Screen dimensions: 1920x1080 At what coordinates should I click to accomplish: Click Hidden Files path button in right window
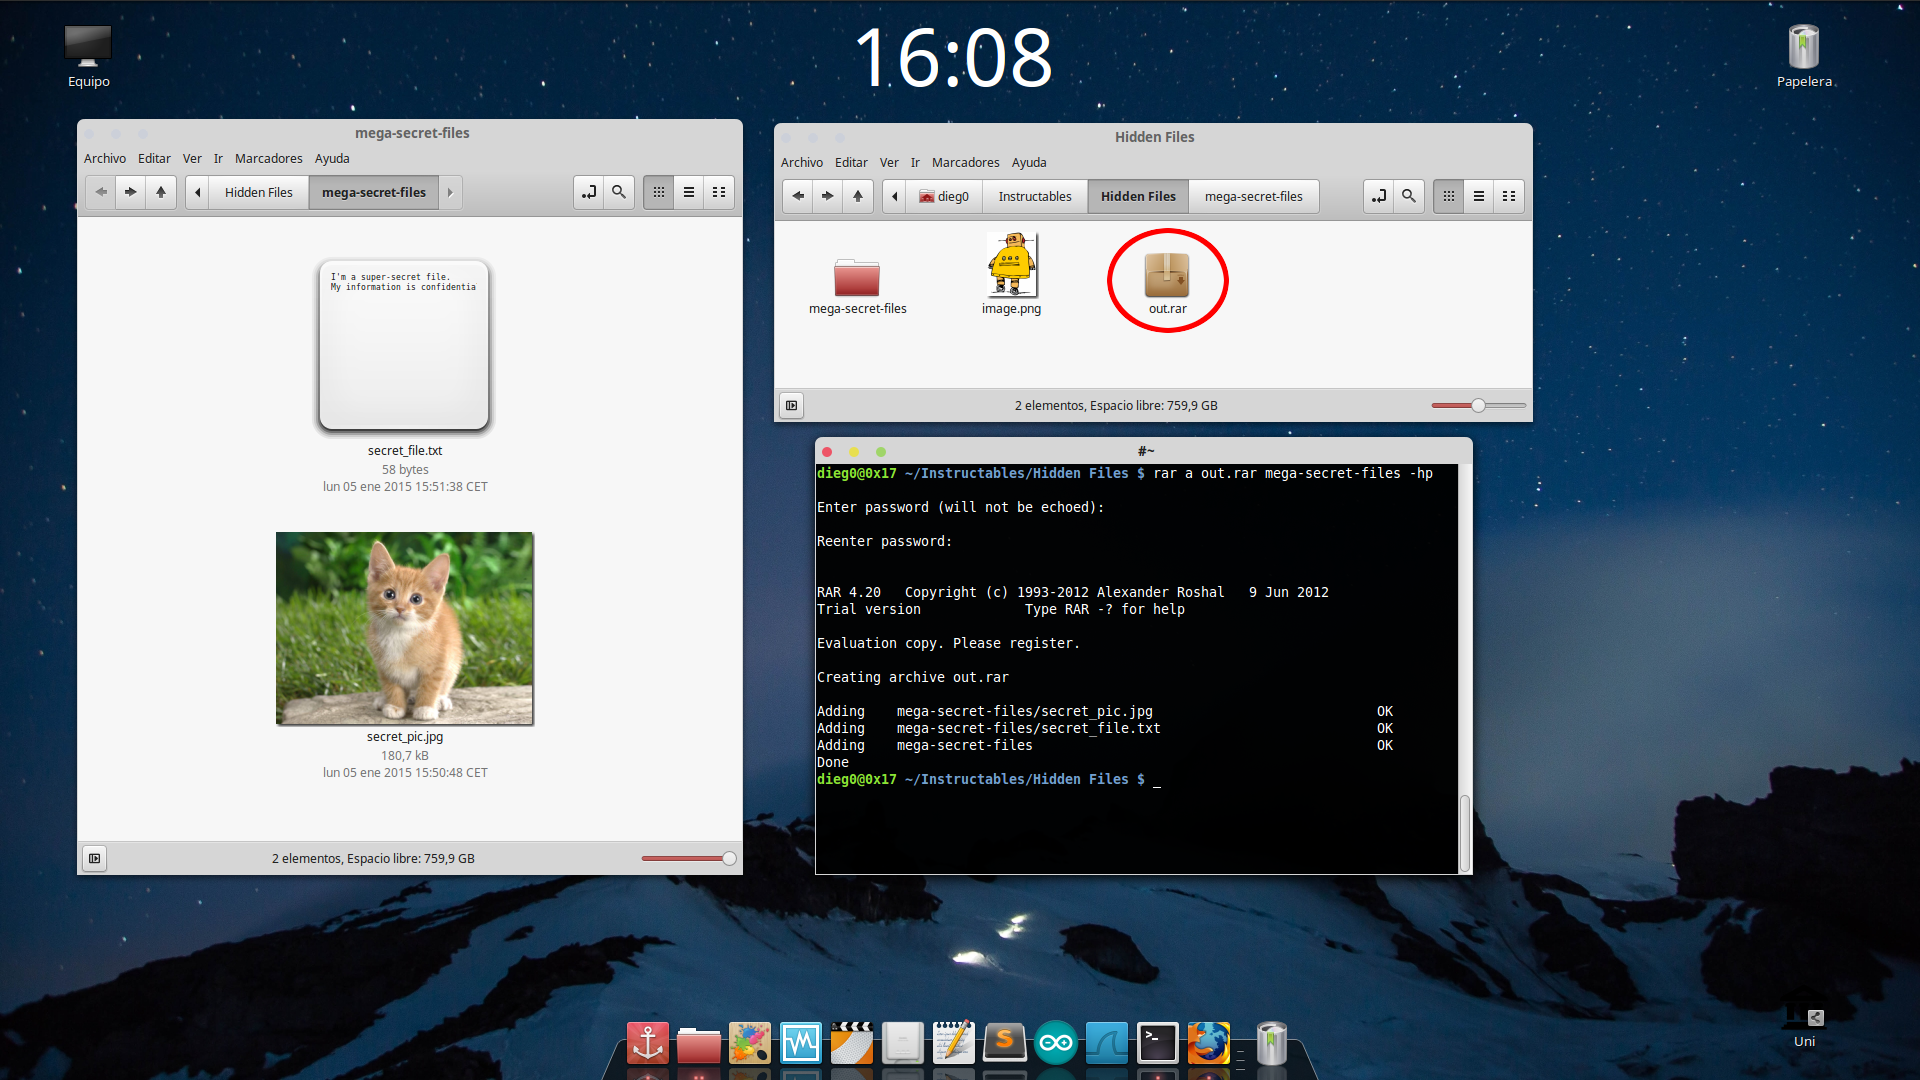pos(1138,196)
